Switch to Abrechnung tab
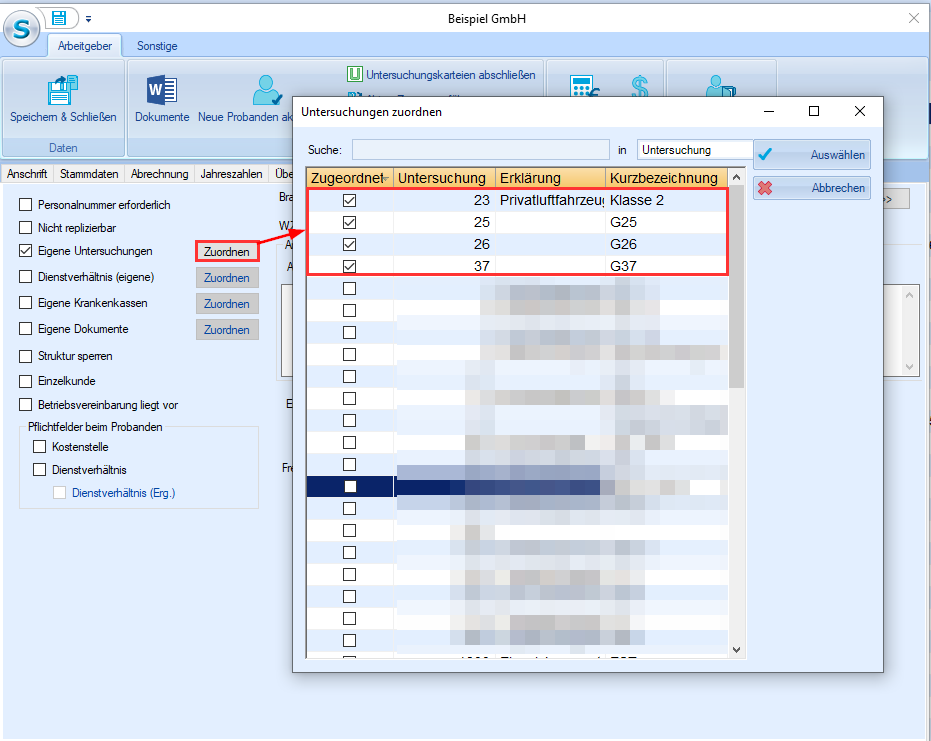 point(160,174)
